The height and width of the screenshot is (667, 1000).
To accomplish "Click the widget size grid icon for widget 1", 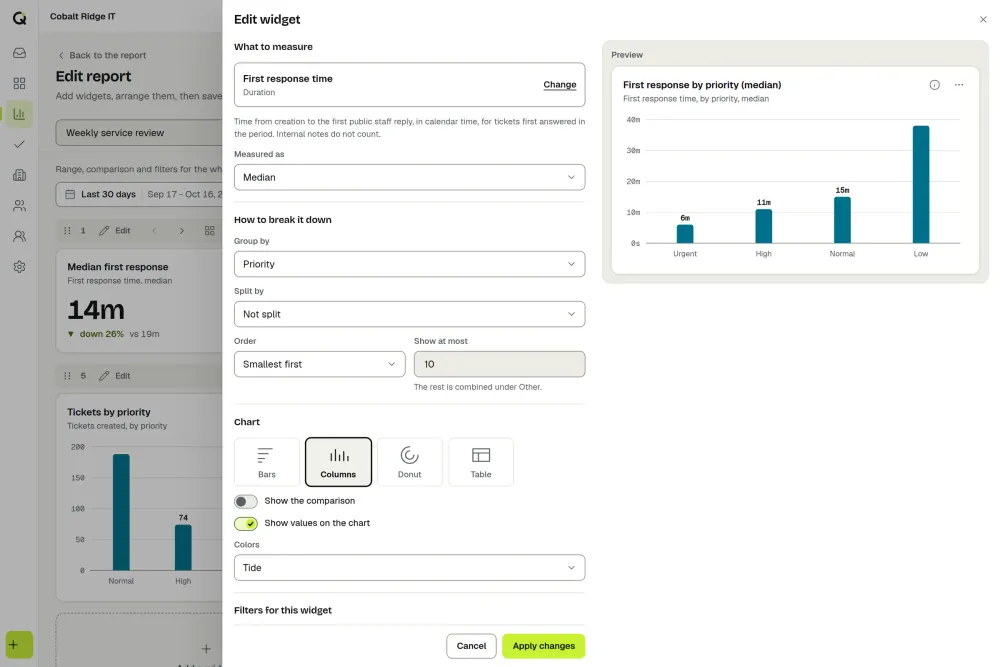I will [209, 231].
